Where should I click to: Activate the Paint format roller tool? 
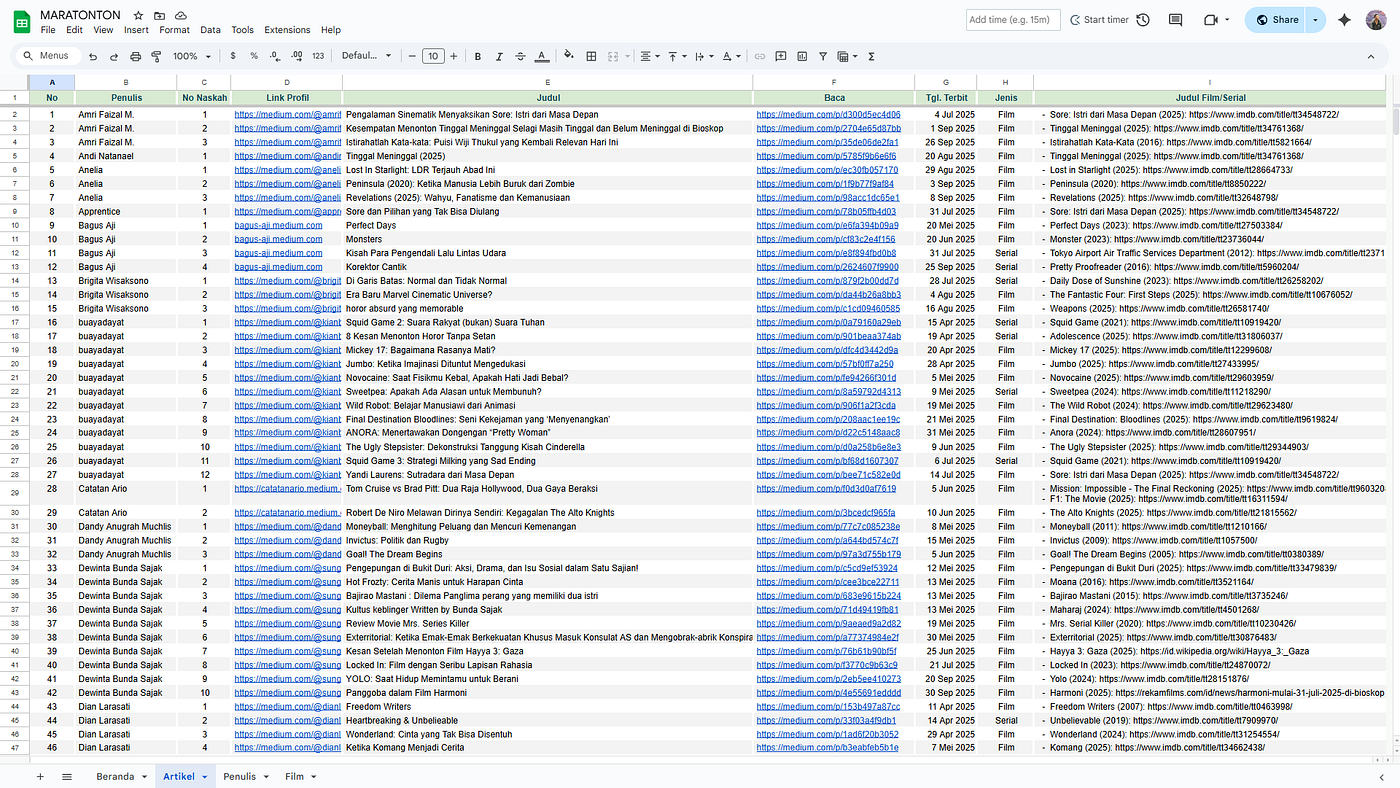click(156, 56)
